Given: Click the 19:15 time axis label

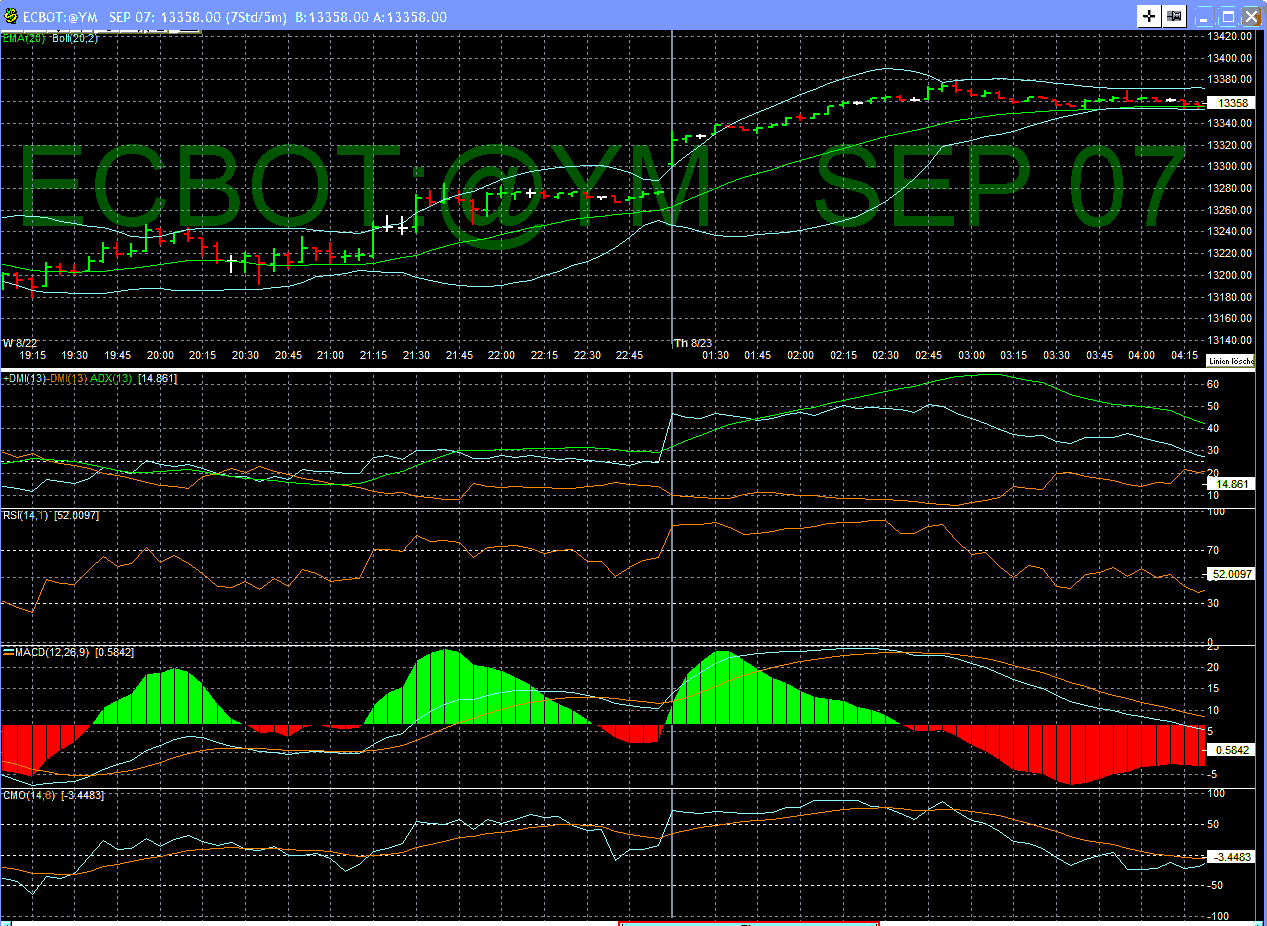Looking at the screenshot, I should click(x=33, y=355).
